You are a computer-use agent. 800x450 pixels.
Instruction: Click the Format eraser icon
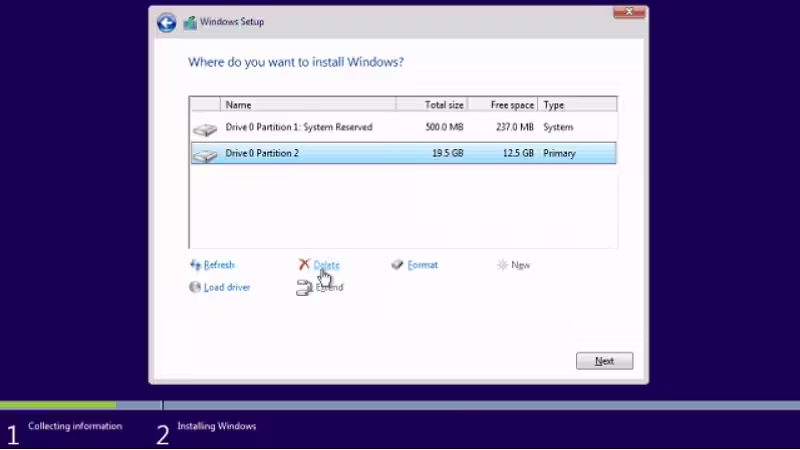click(x=397, y=264)
